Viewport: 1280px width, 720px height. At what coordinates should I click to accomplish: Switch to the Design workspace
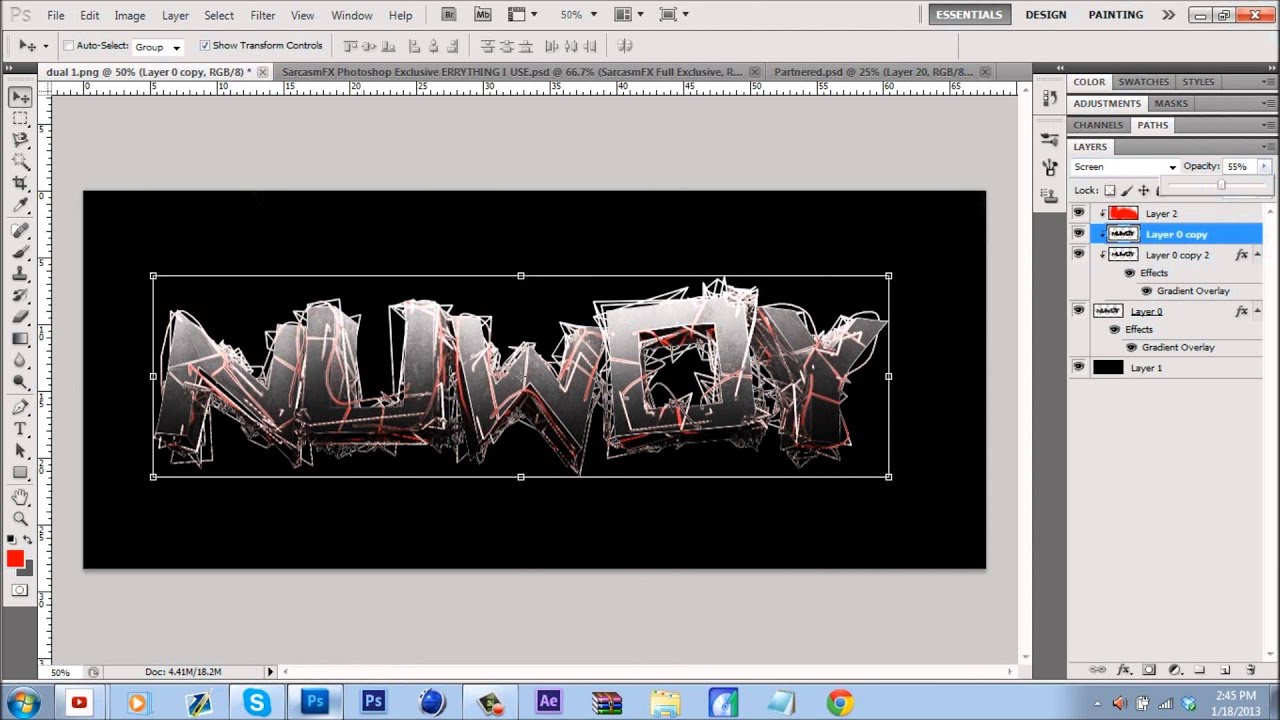1046,15
